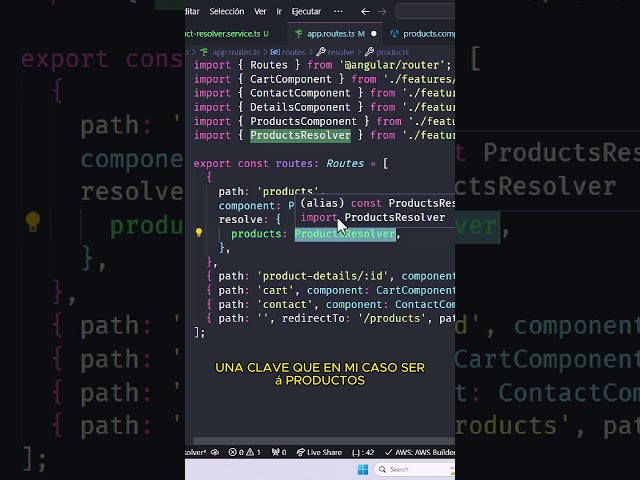
Task: Click the highlighted ProductsResolver in resolve block
Action: pyautogui.click(x=345, y=234)
